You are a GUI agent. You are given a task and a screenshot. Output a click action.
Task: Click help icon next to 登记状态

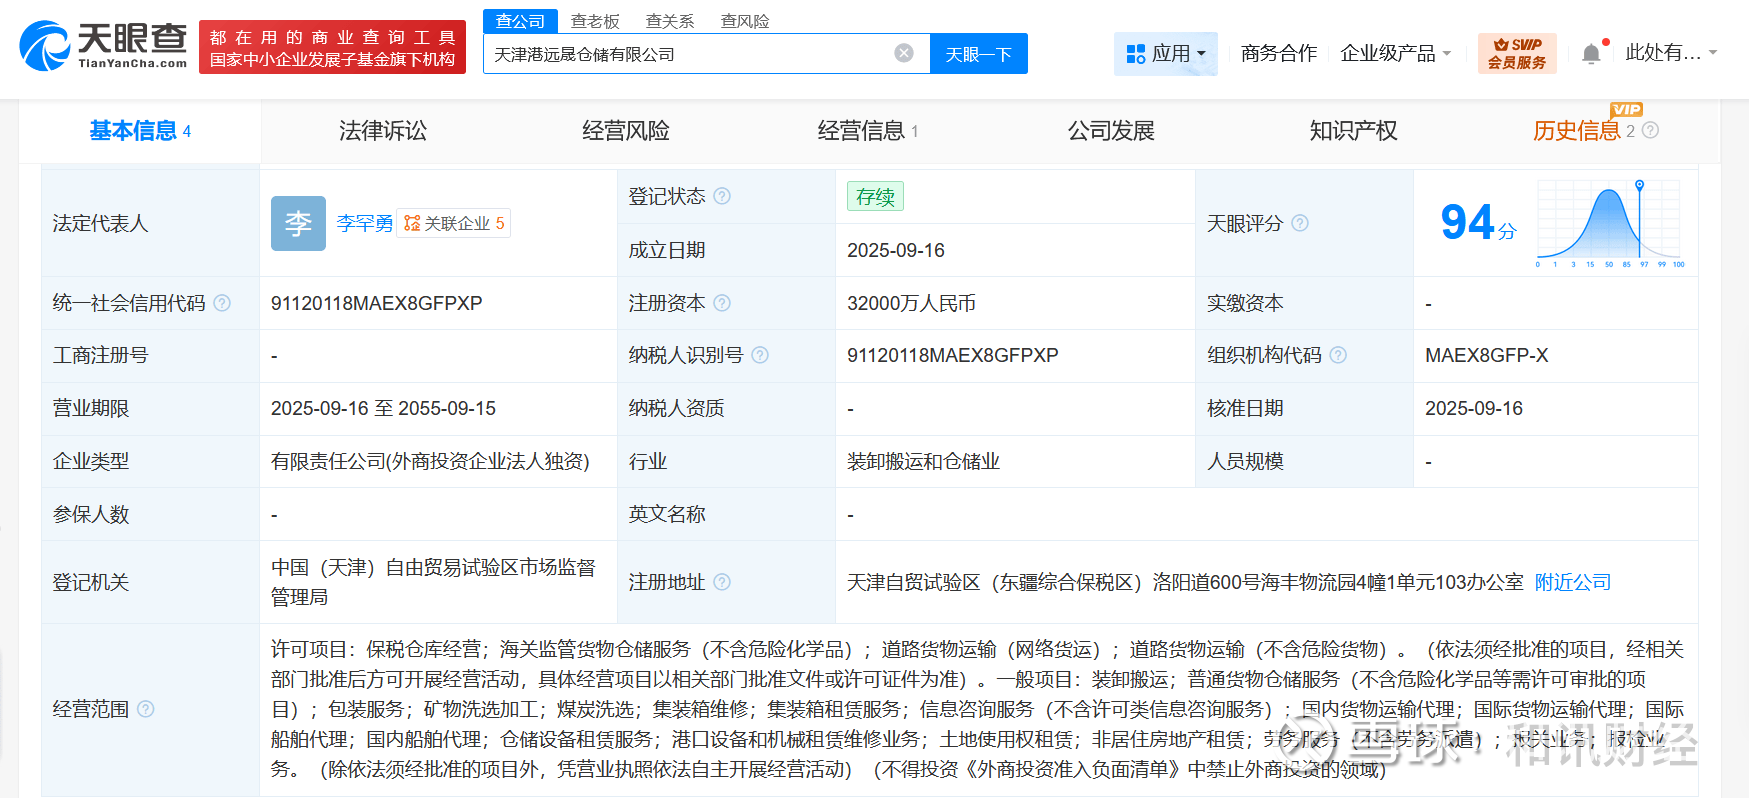pos(722,196)
